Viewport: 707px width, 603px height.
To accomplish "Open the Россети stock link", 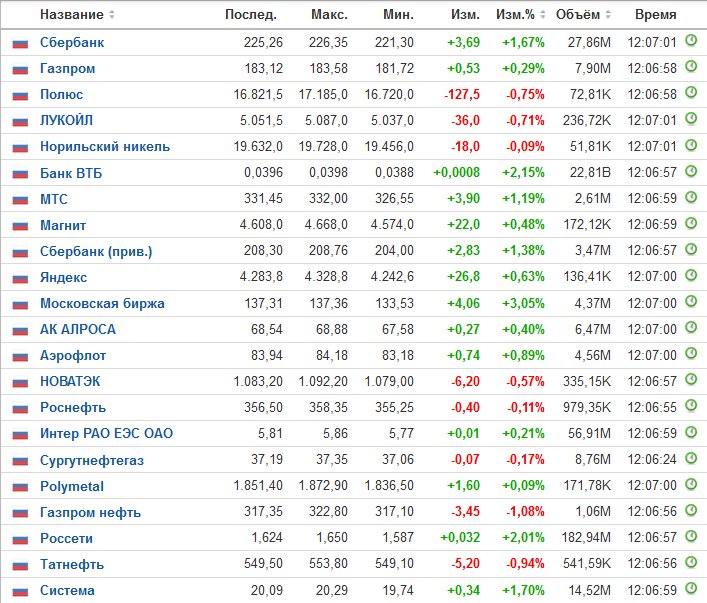I will [67, 538].
